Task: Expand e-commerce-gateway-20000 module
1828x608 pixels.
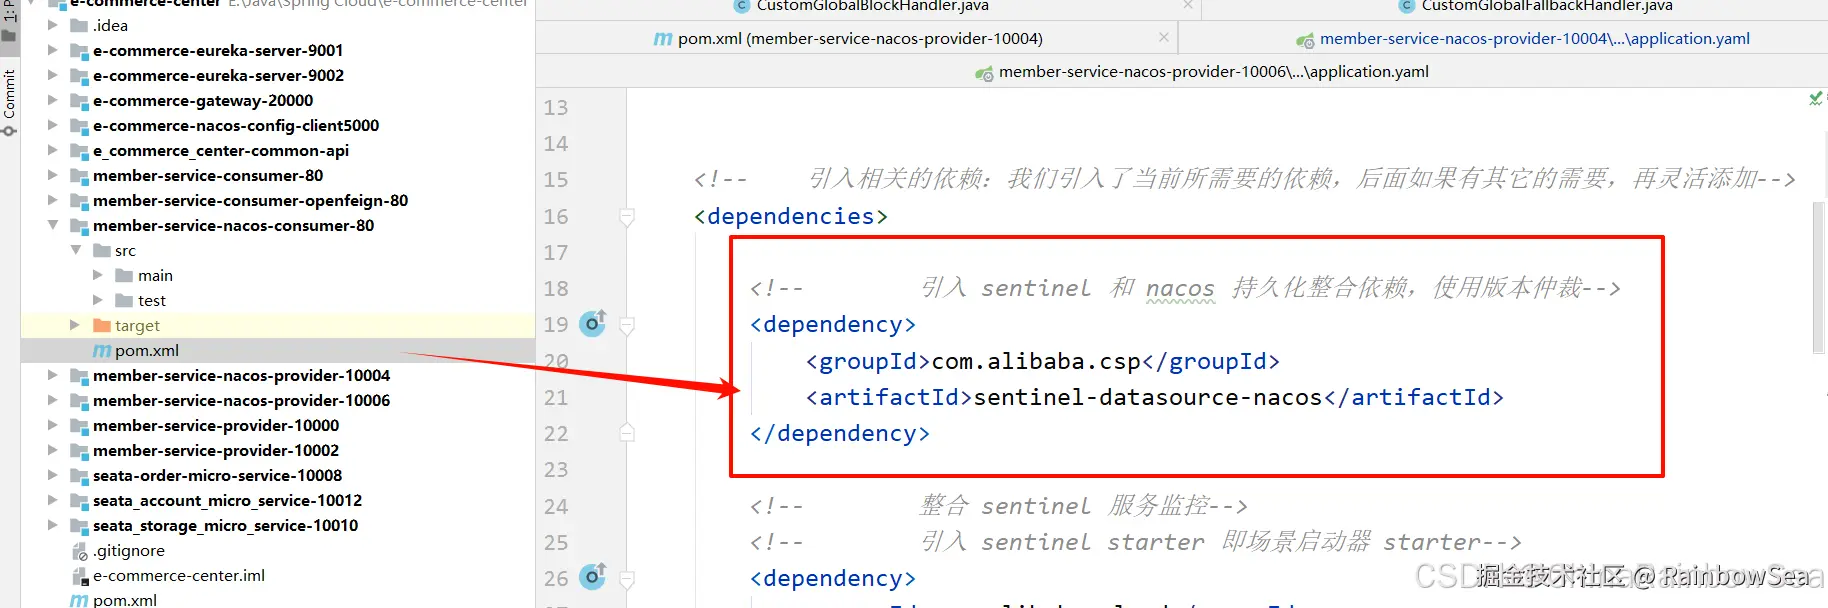Action: 53,100
